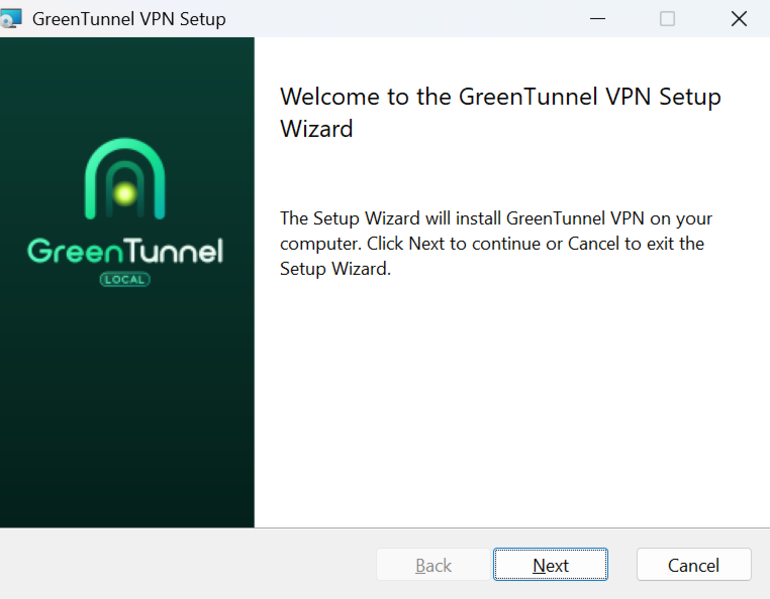
Task: Close the setup wizard window
Action: point(739,19)
